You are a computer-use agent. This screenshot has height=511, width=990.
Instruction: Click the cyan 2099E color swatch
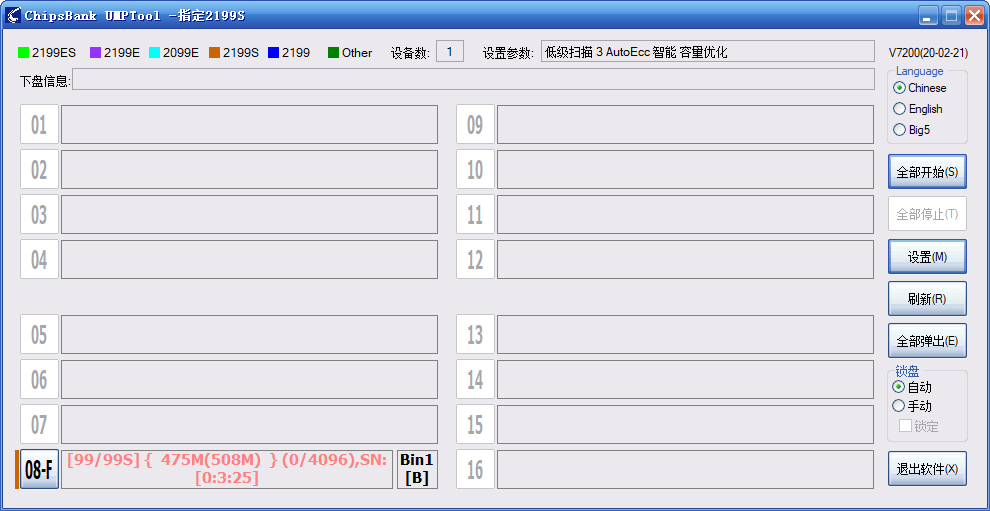(154, 52)
